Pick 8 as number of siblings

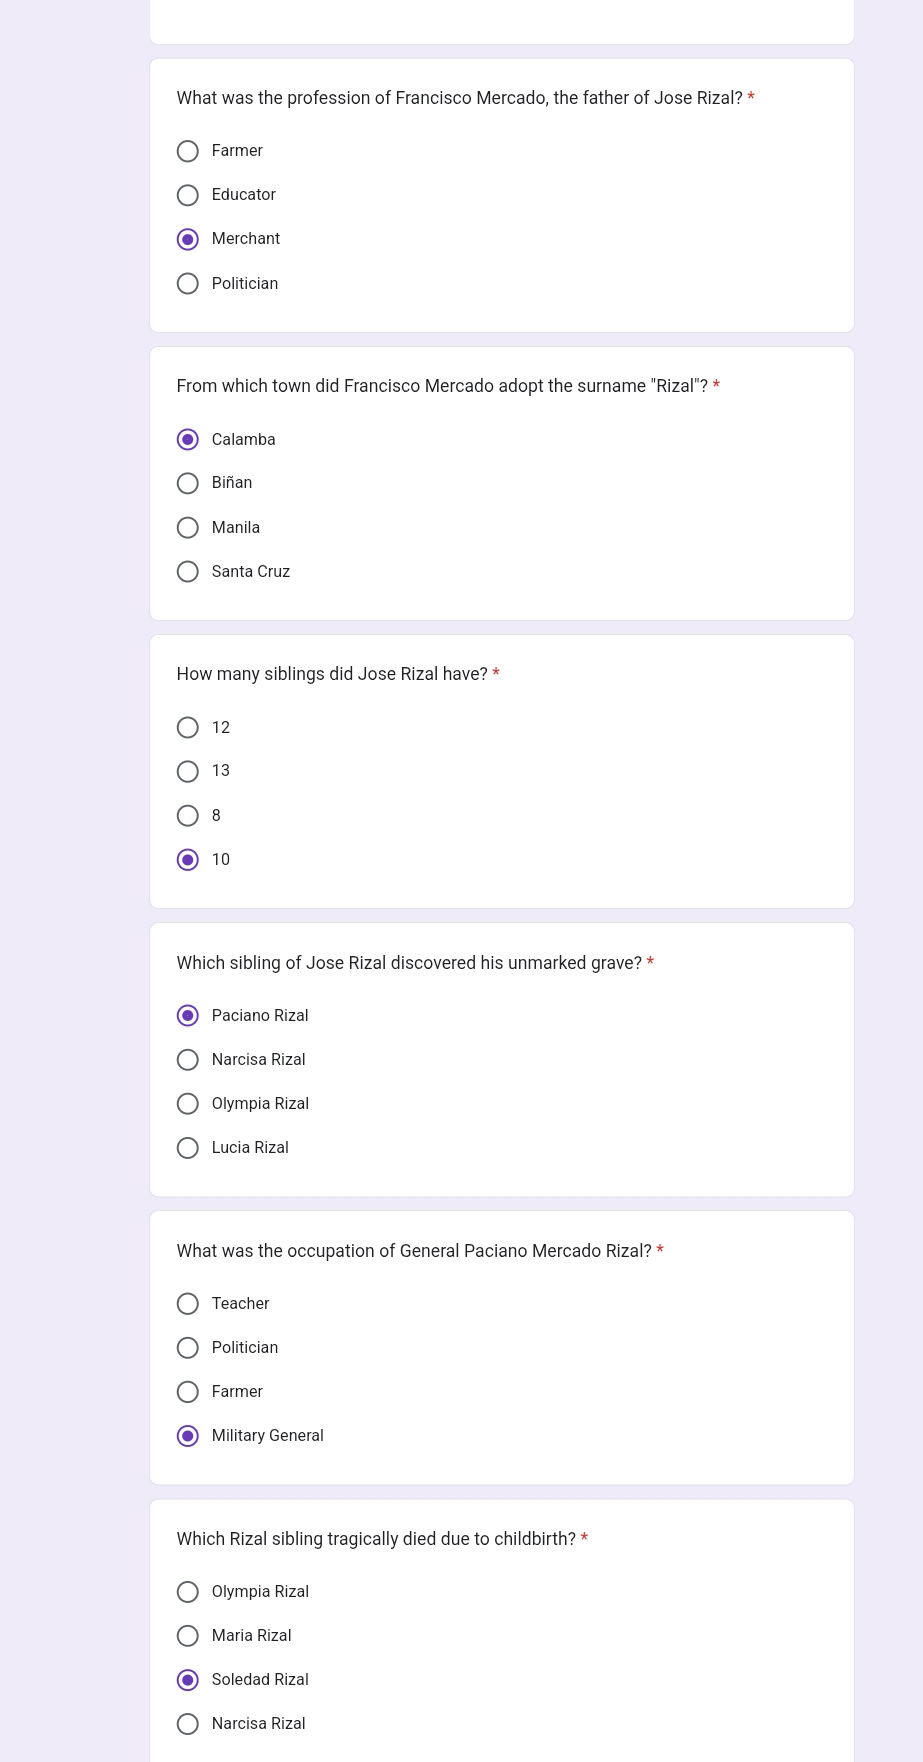tap(188, 816)
